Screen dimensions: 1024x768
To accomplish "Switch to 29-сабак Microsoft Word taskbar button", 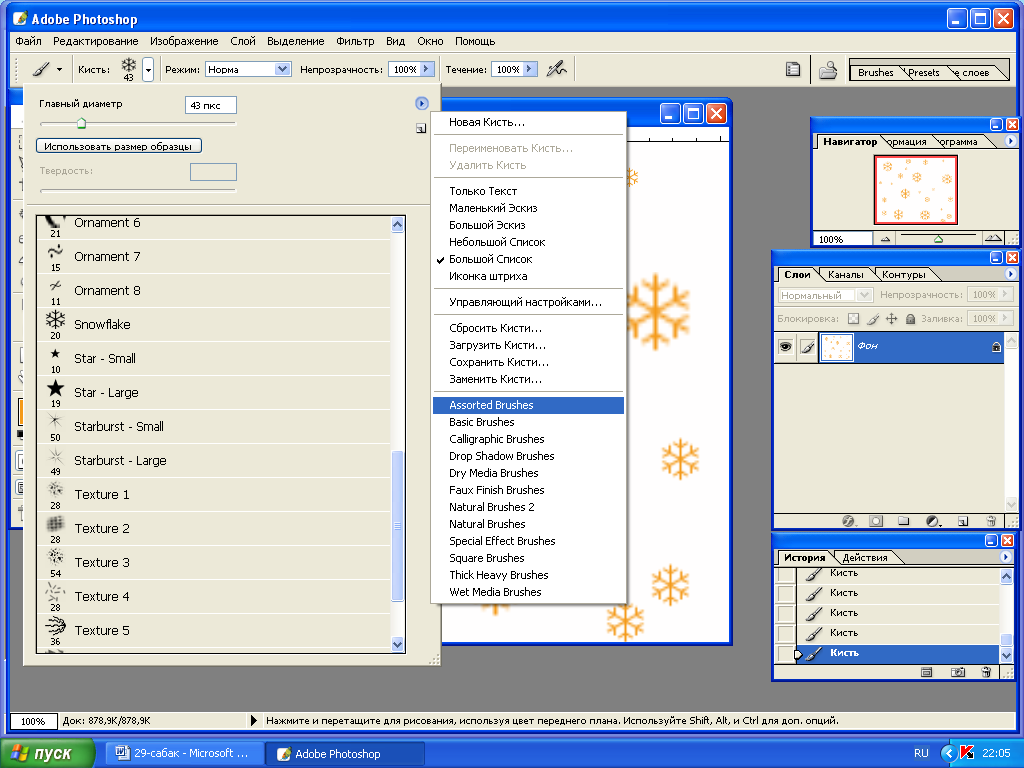I will click(183, 753).
